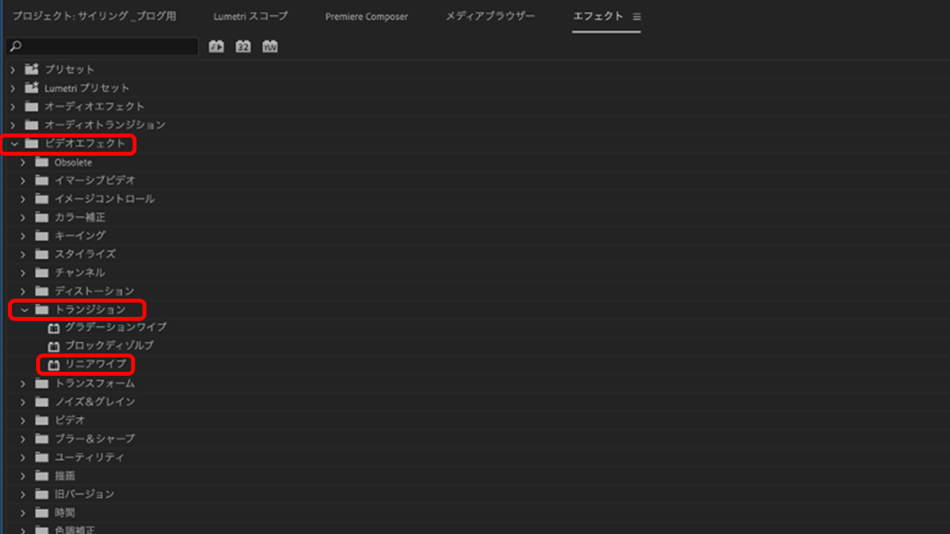Click the カラー補正 folder icon
The image size is (950, 534).
(x=42, y=217)
